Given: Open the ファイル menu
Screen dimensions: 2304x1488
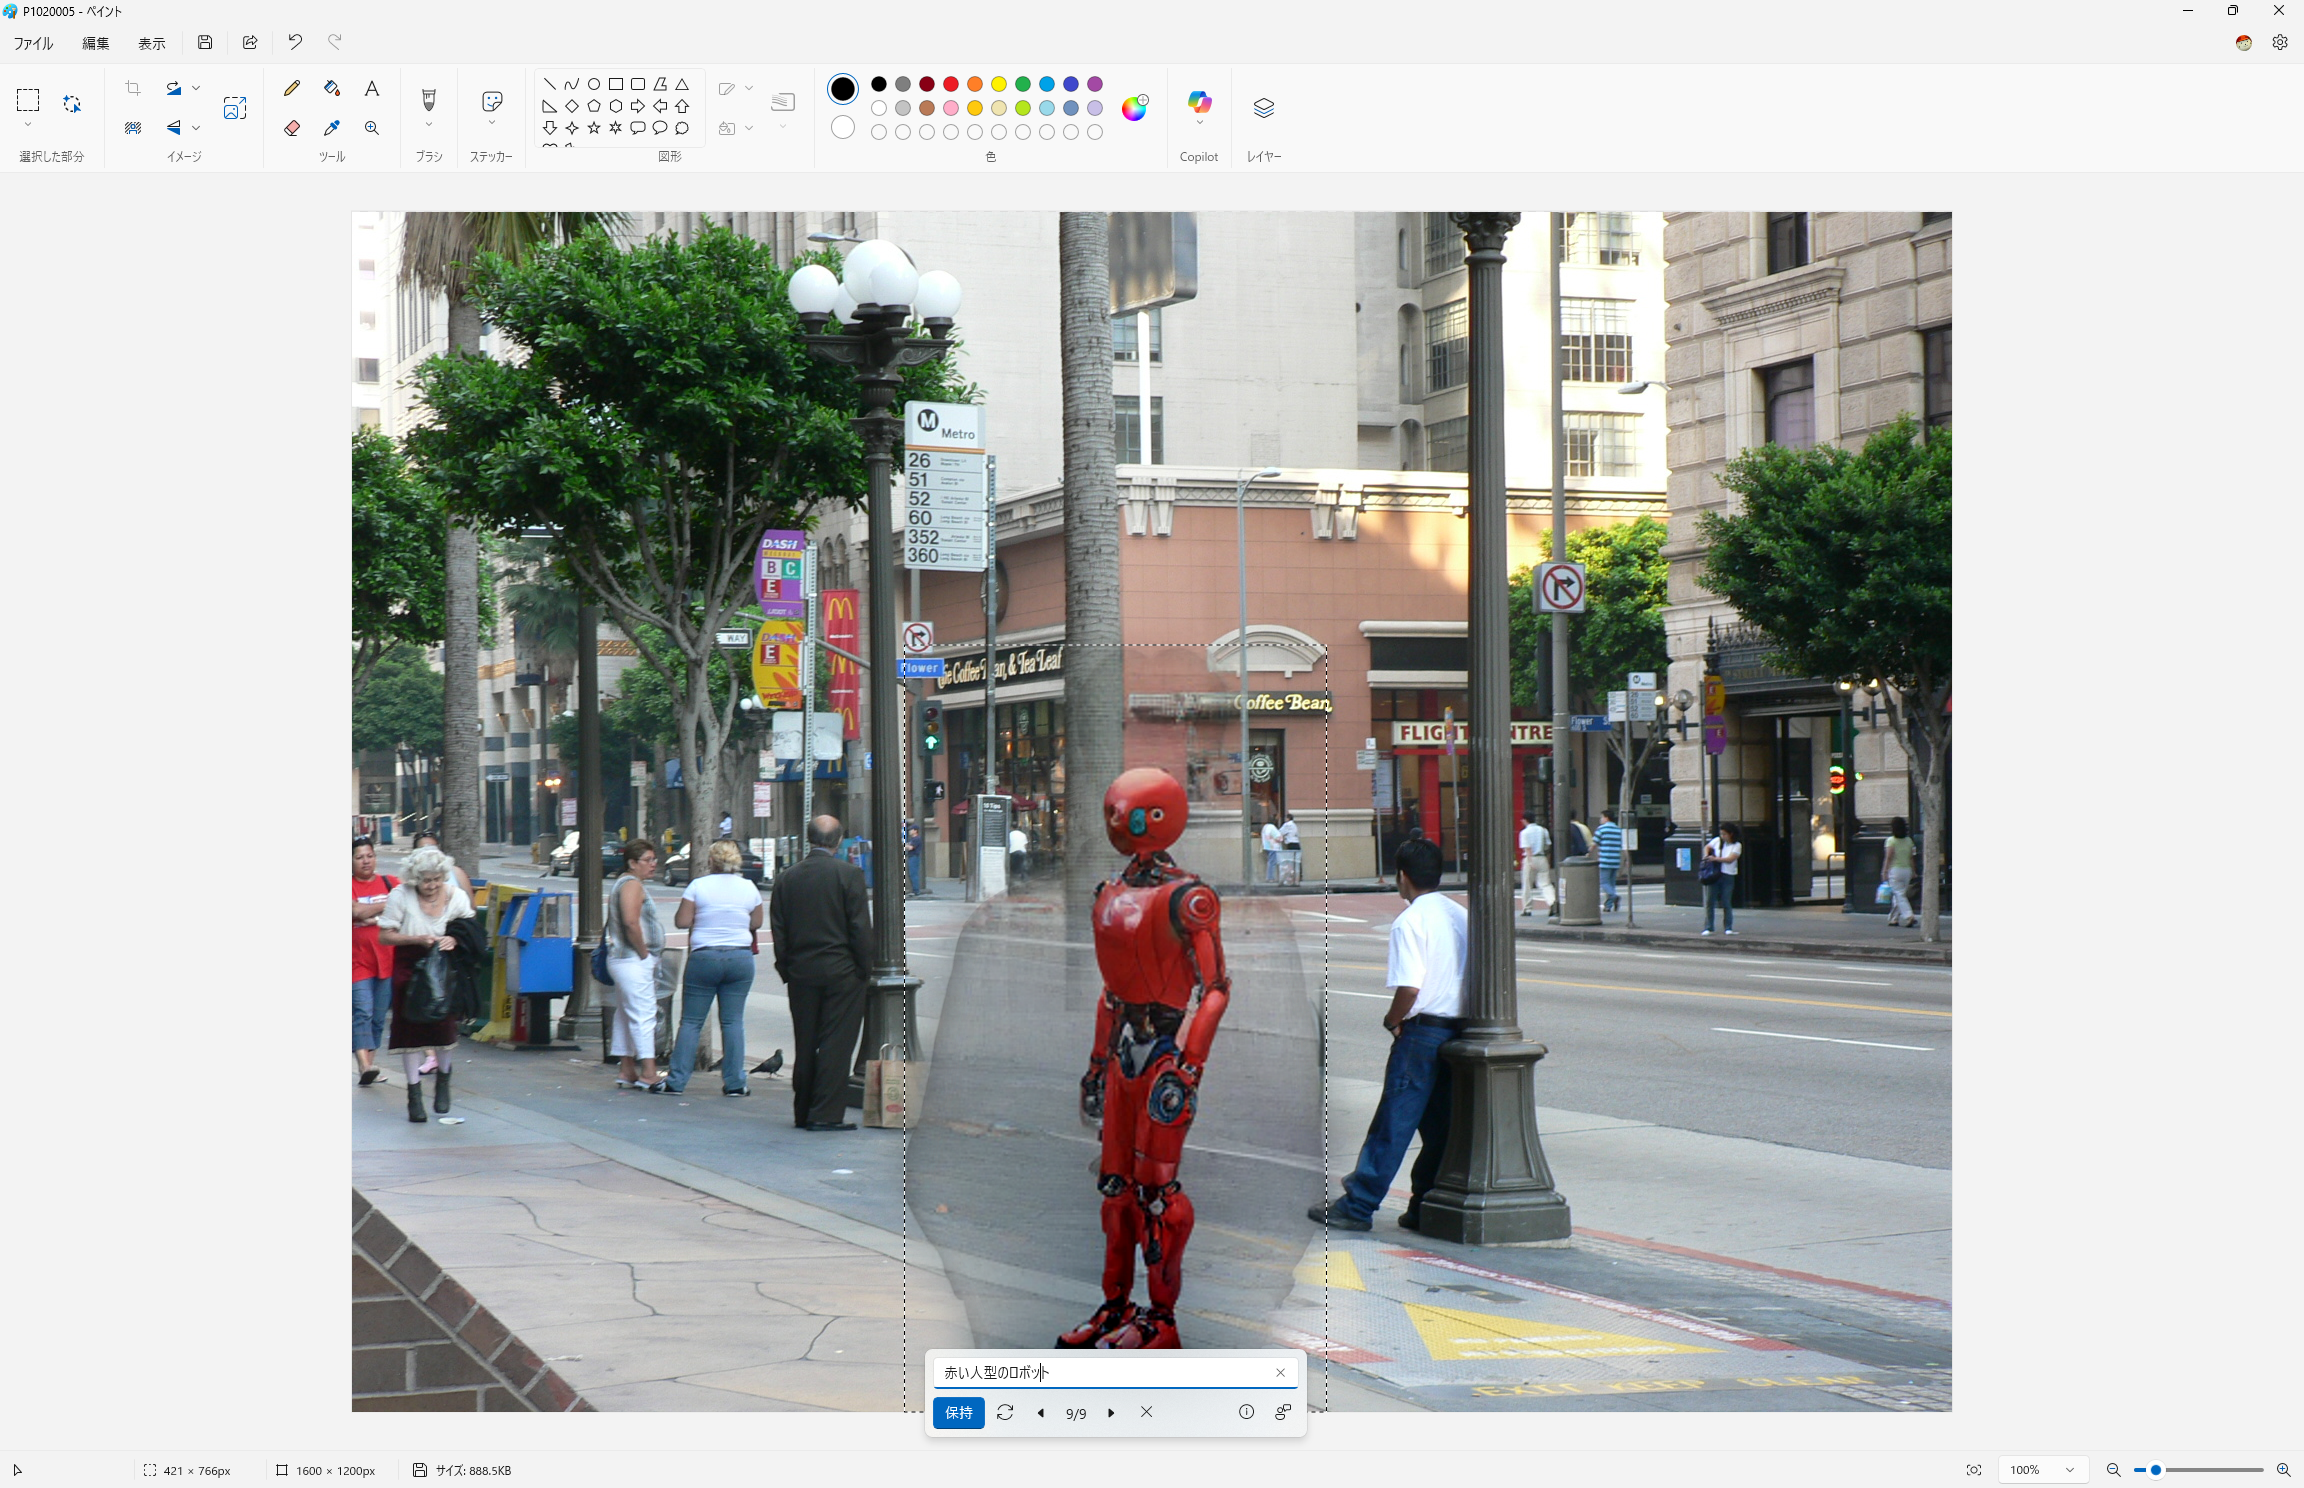Looking at the screenshot, I should tap(33, 43).
